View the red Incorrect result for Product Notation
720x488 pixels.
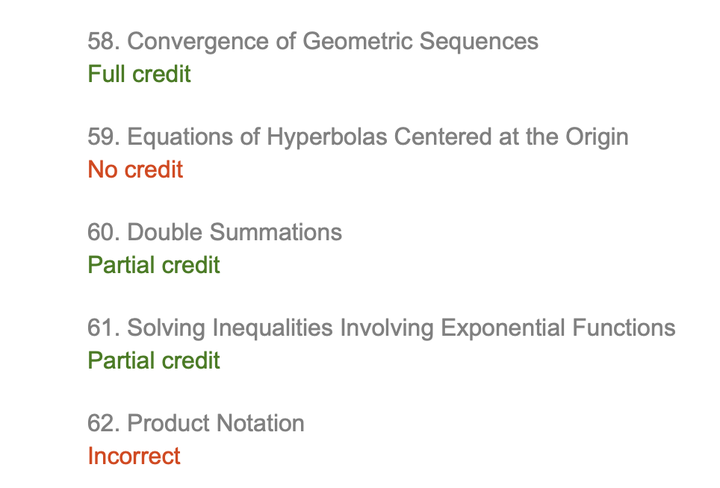click(x=134, y=456)
